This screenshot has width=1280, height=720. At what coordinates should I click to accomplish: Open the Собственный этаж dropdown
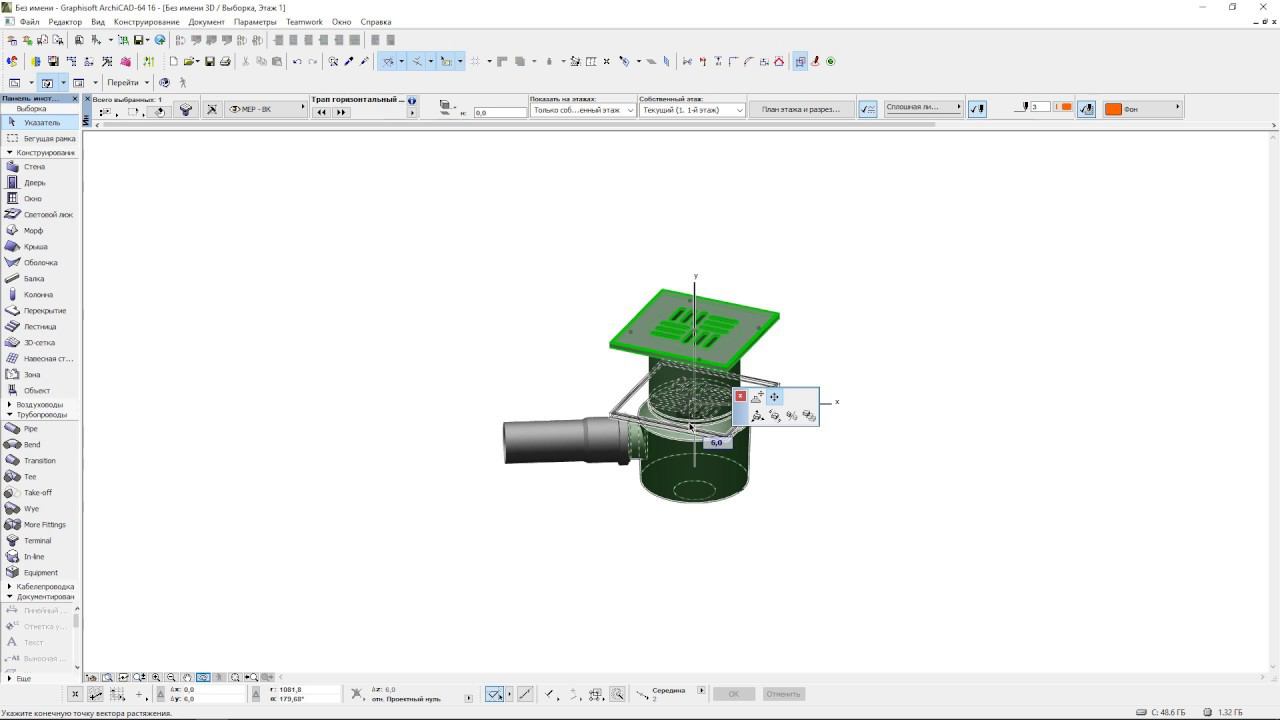(692, 110)
